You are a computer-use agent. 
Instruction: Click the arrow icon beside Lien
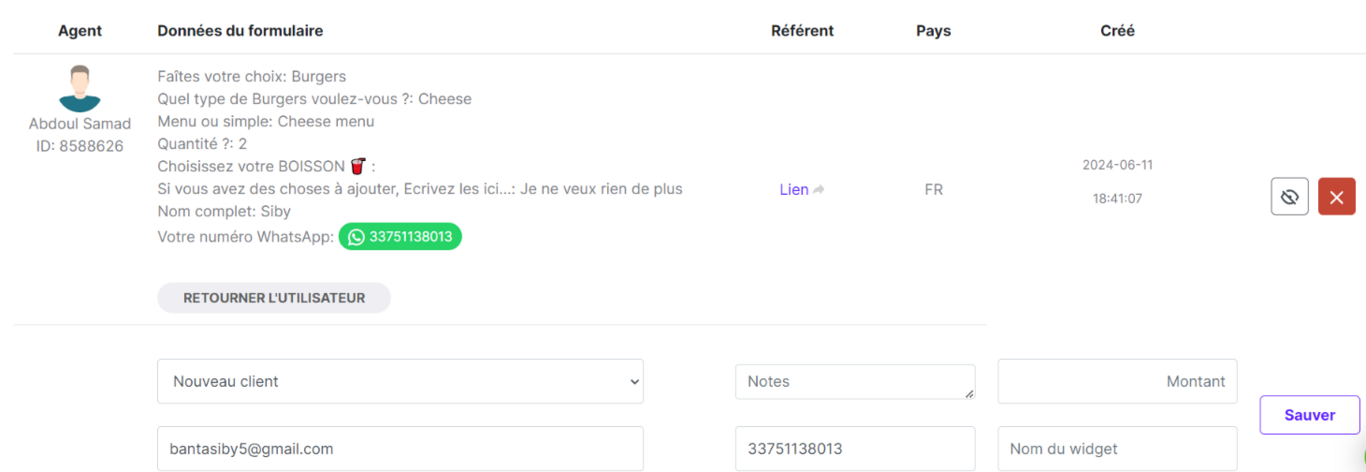(819, 190)
